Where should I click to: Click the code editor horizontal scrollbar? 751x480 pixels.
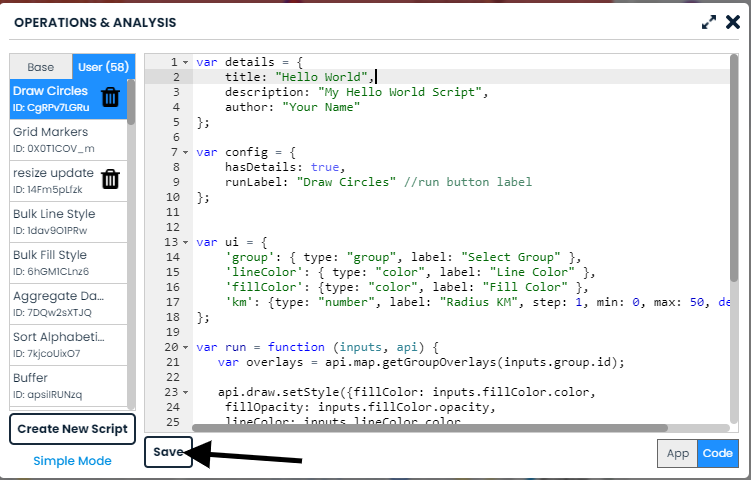point(400,427)
